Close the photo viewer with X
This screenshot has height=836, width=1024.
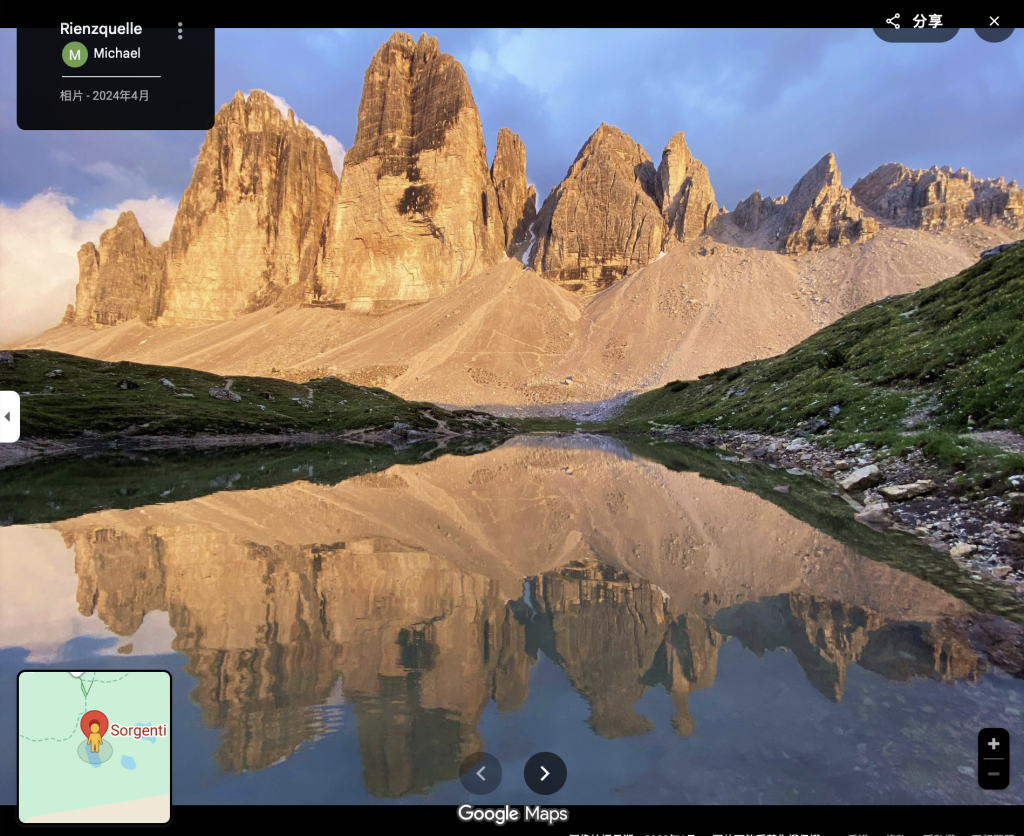(994, 21)
